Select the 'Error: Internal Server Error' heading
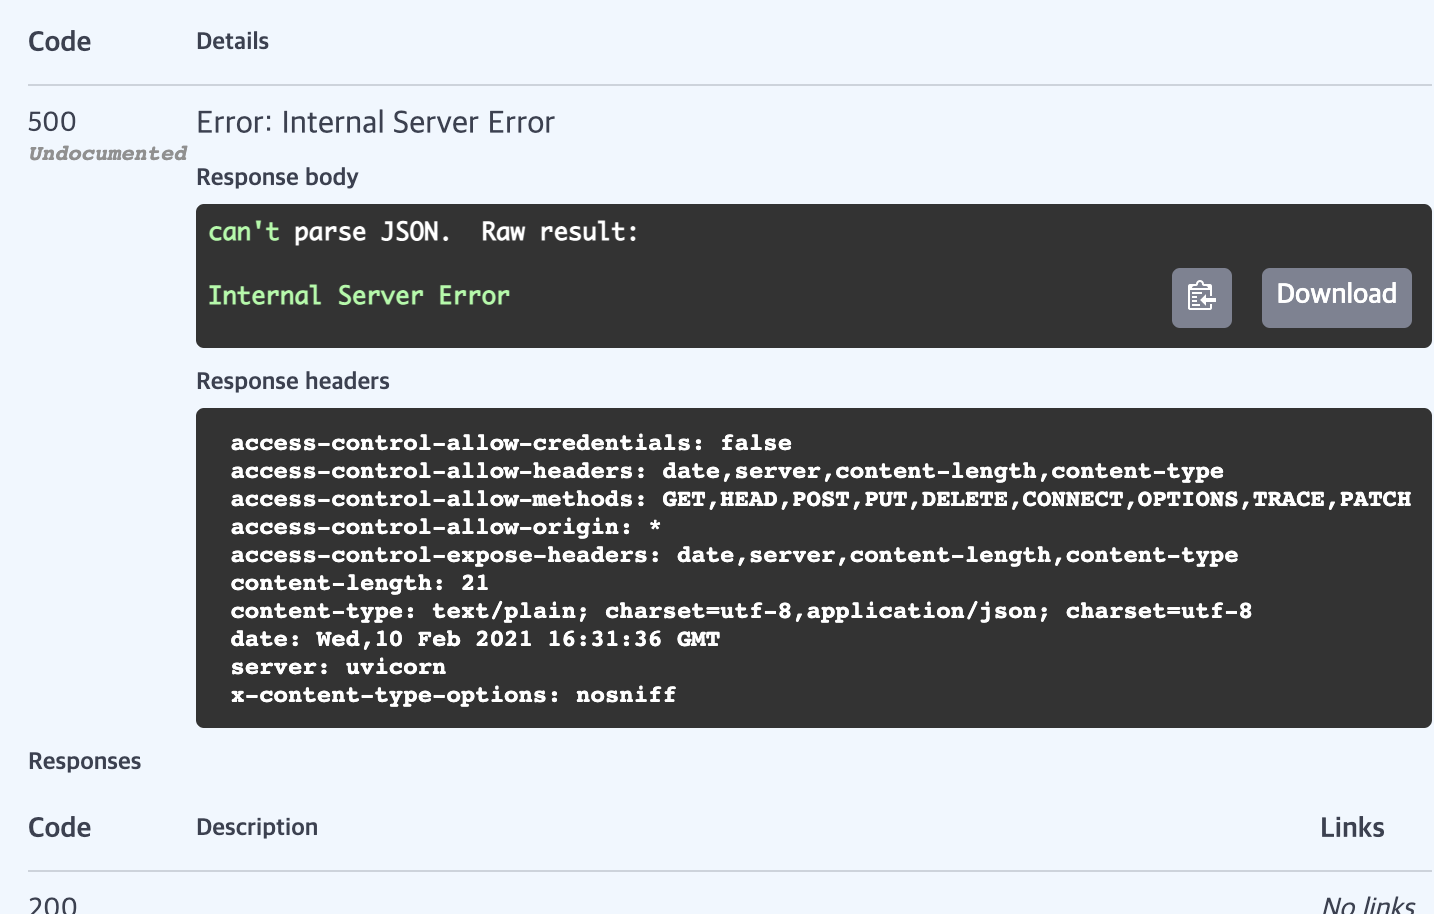 coord(375,122)
